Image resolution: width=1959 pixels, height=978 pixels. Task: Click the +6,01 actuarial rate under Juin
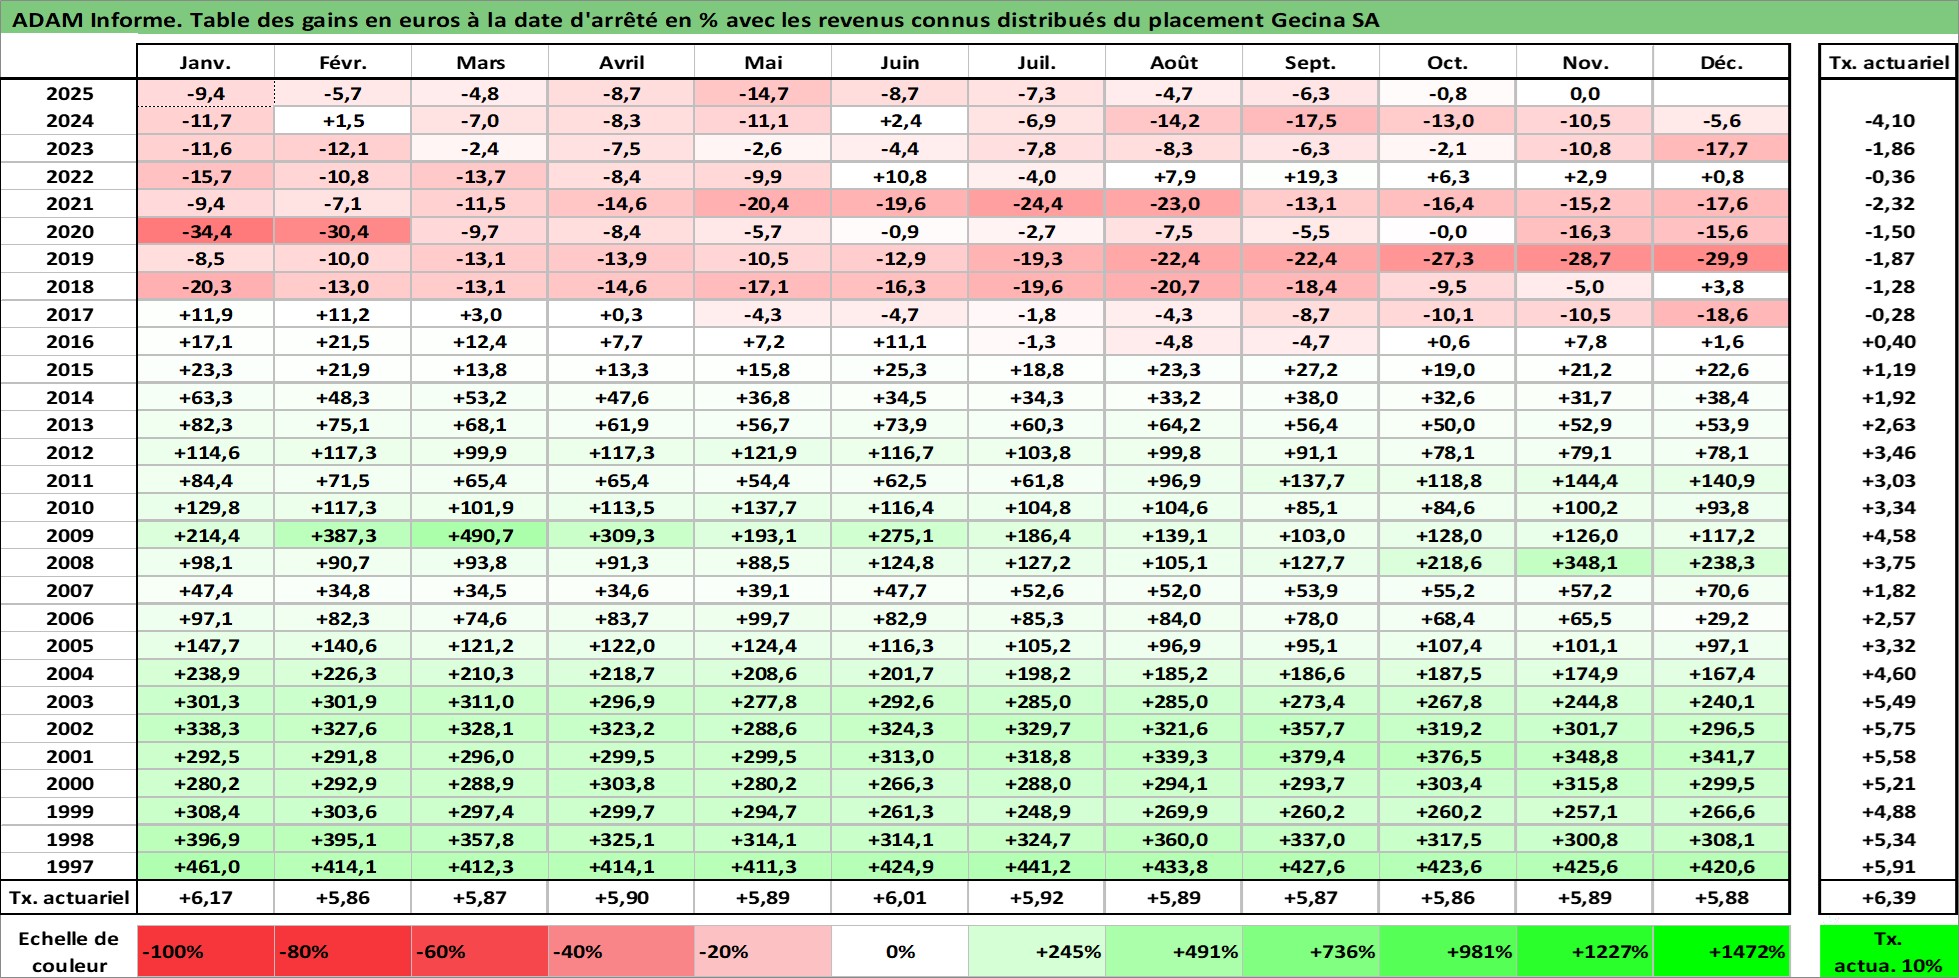click(899, 897)
